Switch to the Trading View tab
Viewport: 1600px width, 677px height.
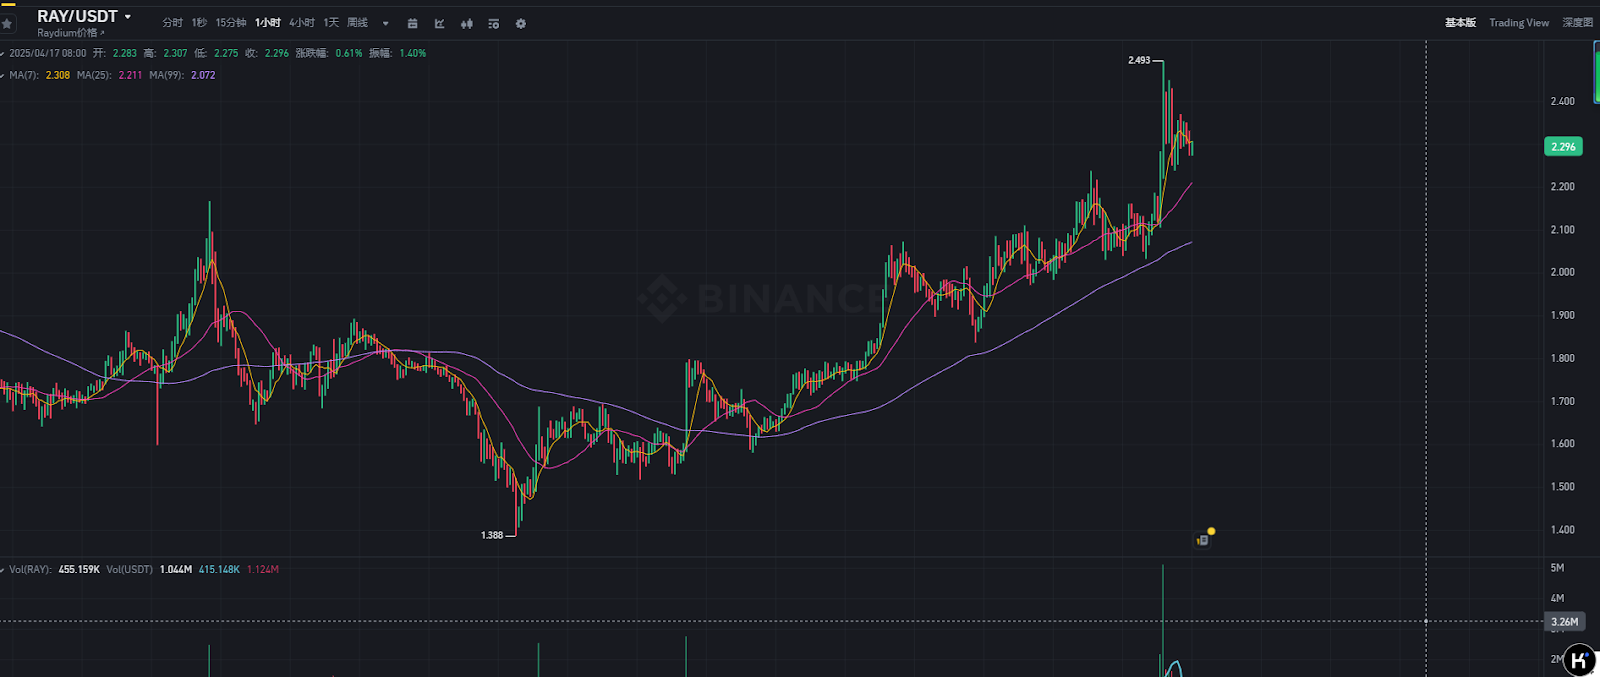point(1518,22)
